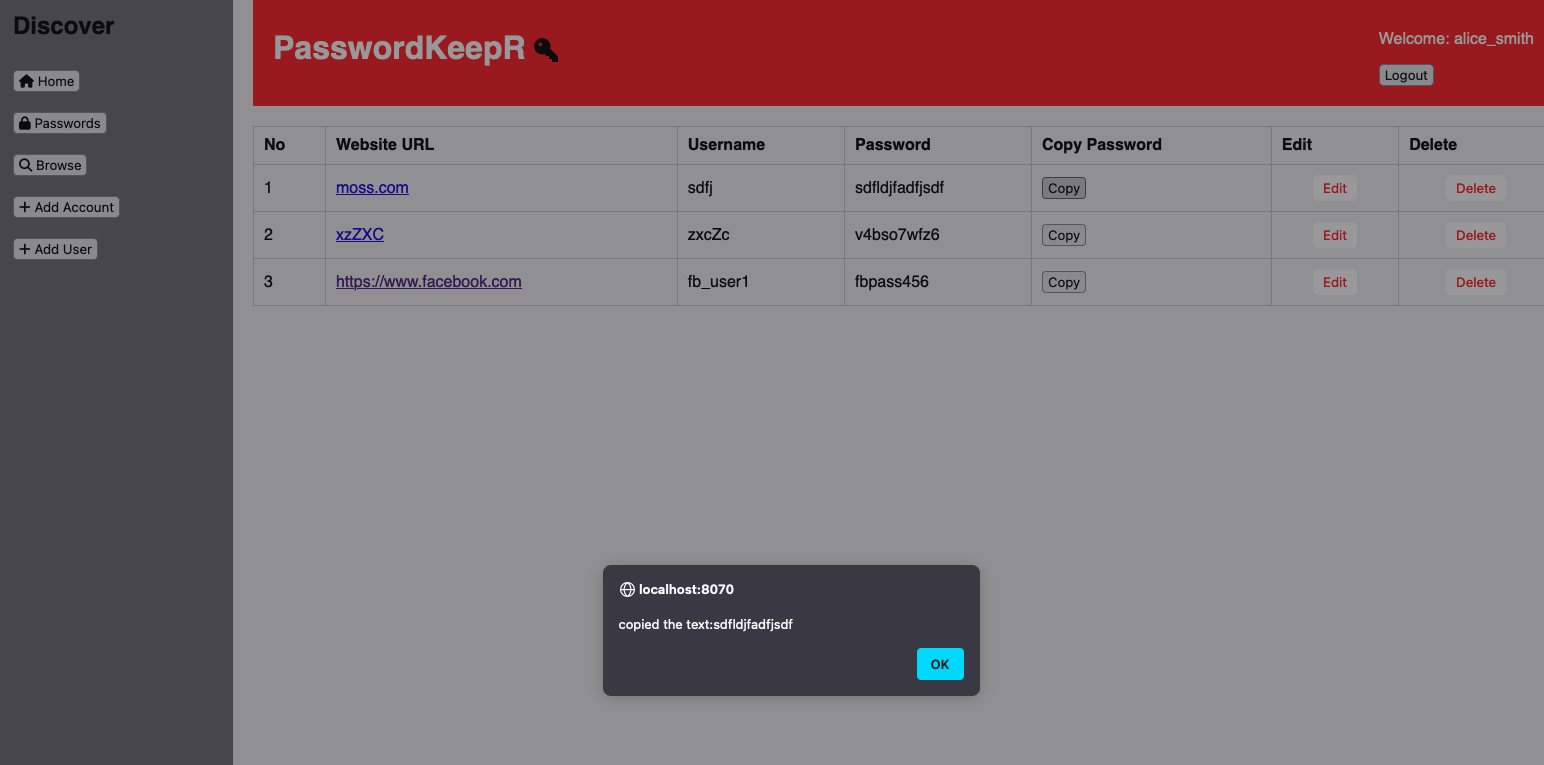Viewport: 1544px width, 765px height.
Task: Click the plus icon for Add Account
Action: [25, 207]
